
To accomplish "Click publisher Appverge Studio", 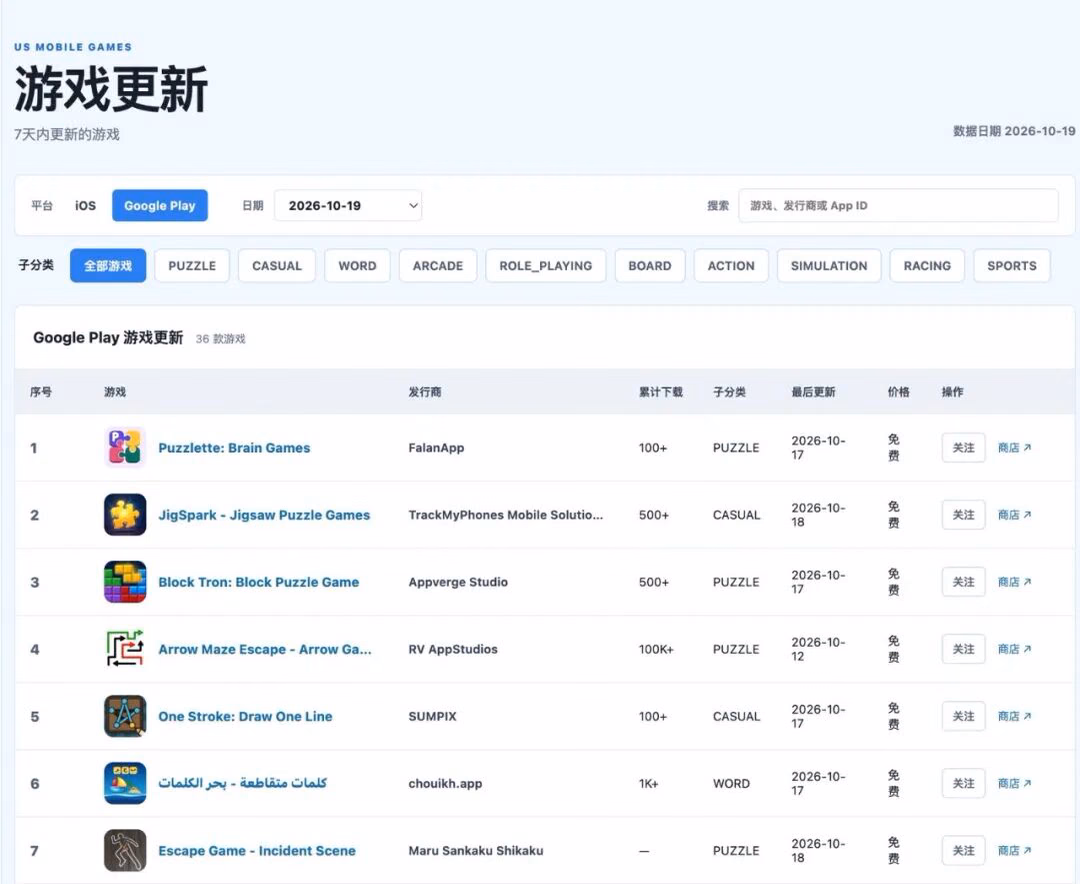I will coord(458,582).
